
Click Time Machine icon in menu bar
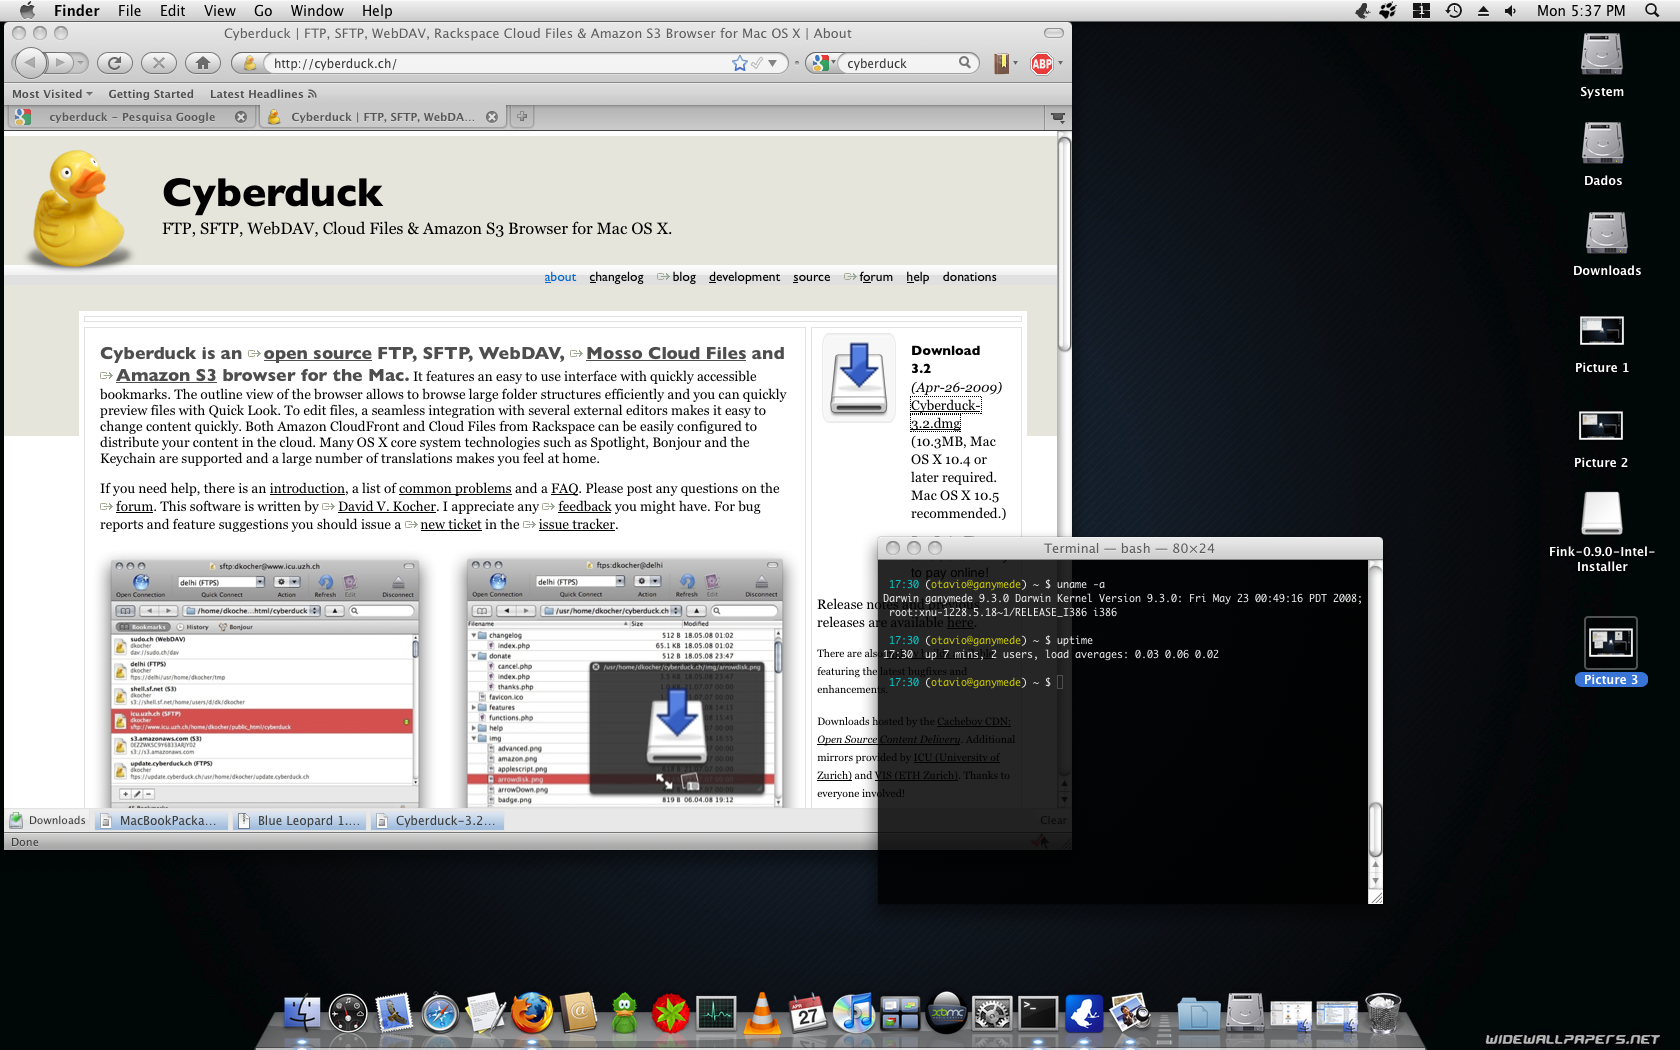click(x=1454, y=11)
